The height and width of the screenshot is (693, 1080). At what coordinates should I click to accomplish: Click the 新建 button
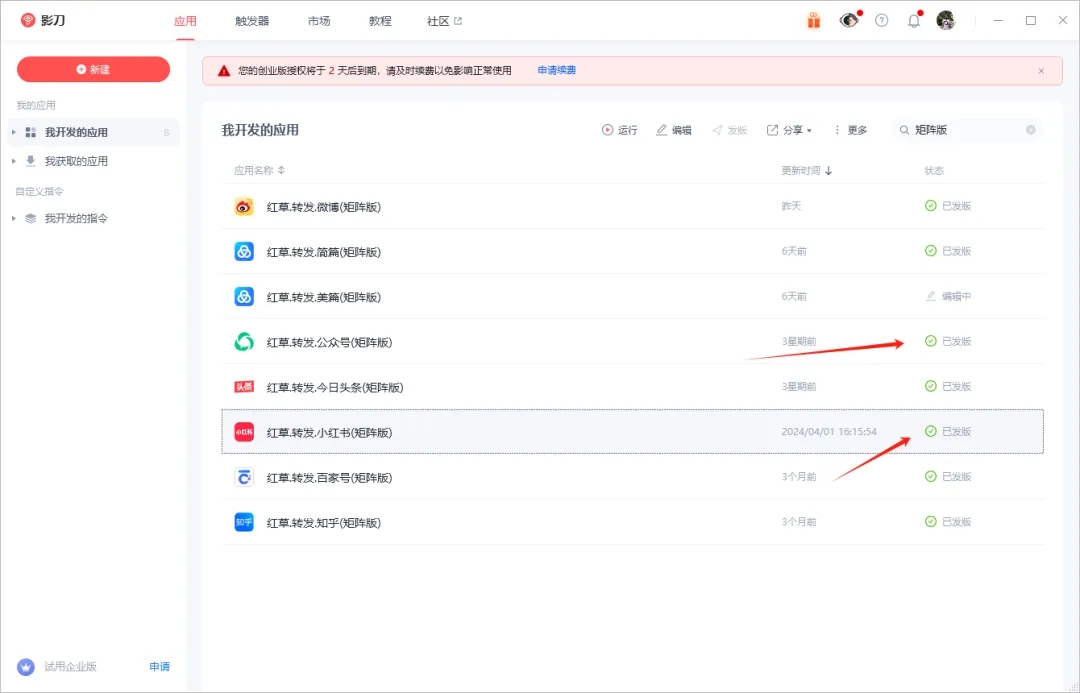coord(94,70)
